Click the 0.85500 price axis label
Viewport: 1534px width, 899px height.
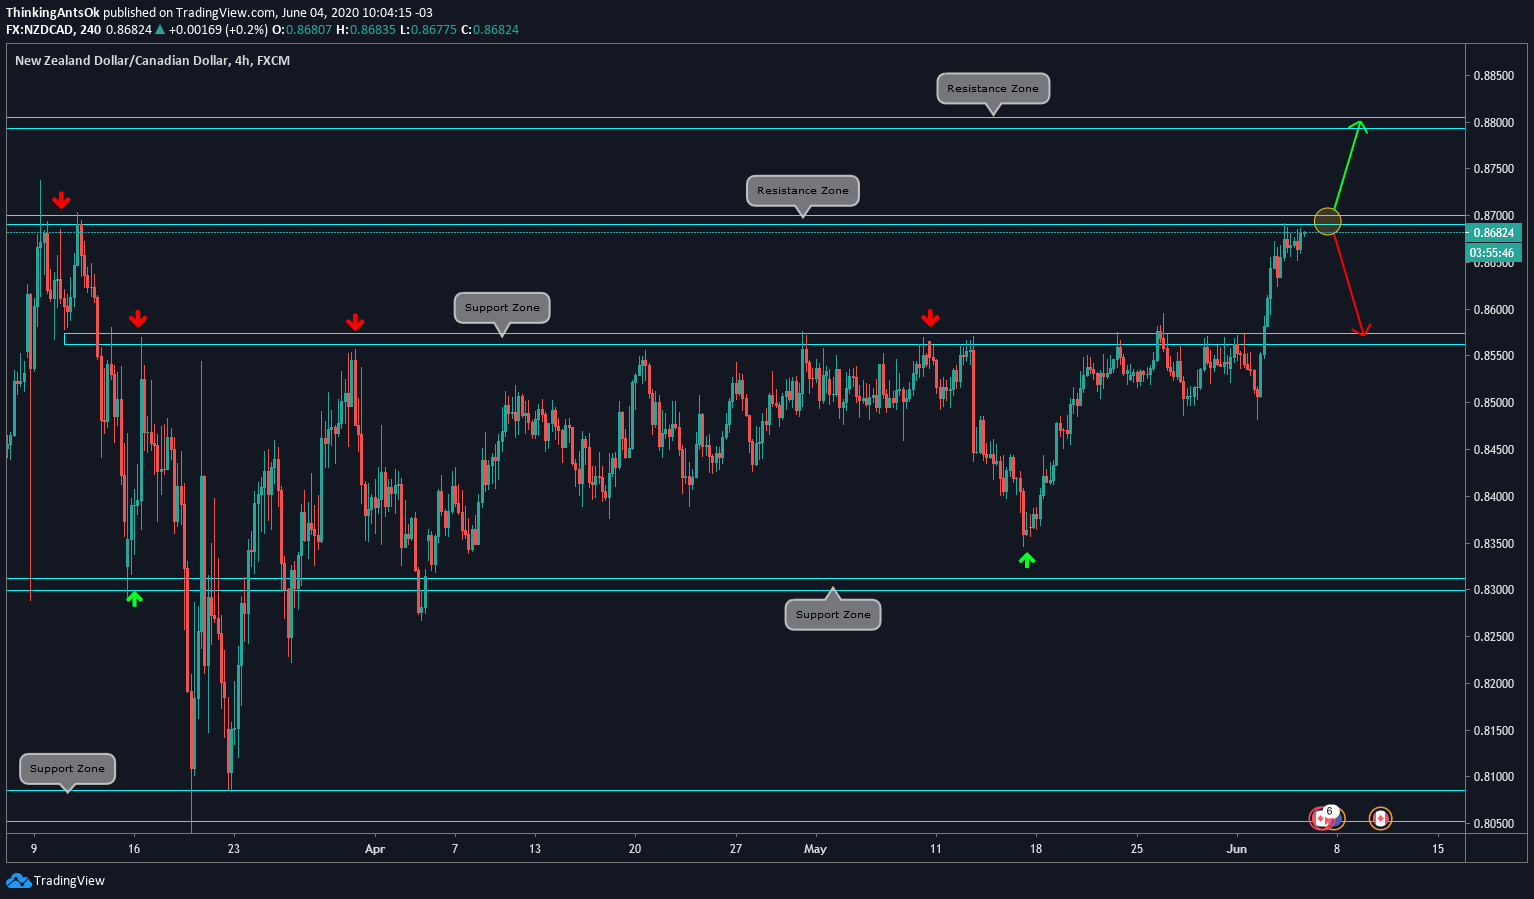coord(1493,356)
